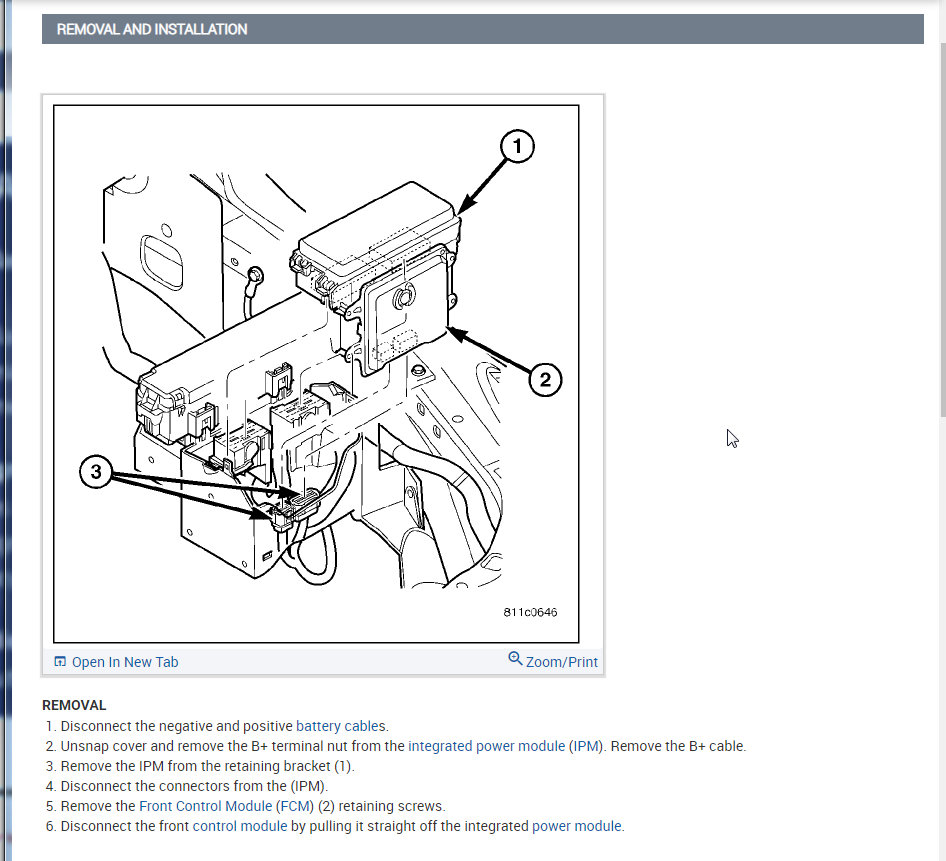Open the Front Control Module link
Screen dimensions: 946x861
click(206, 806)
